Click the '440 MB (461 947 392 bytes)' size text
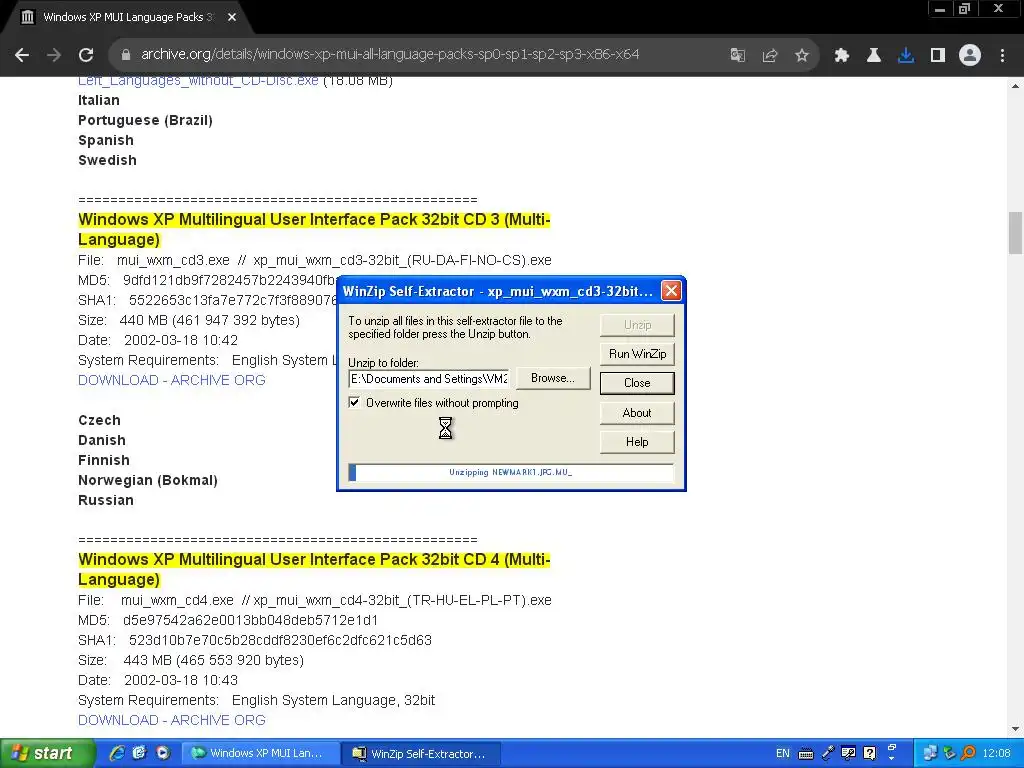The width and height of the screenshot is (1024, 768). [x=210, y=320]
